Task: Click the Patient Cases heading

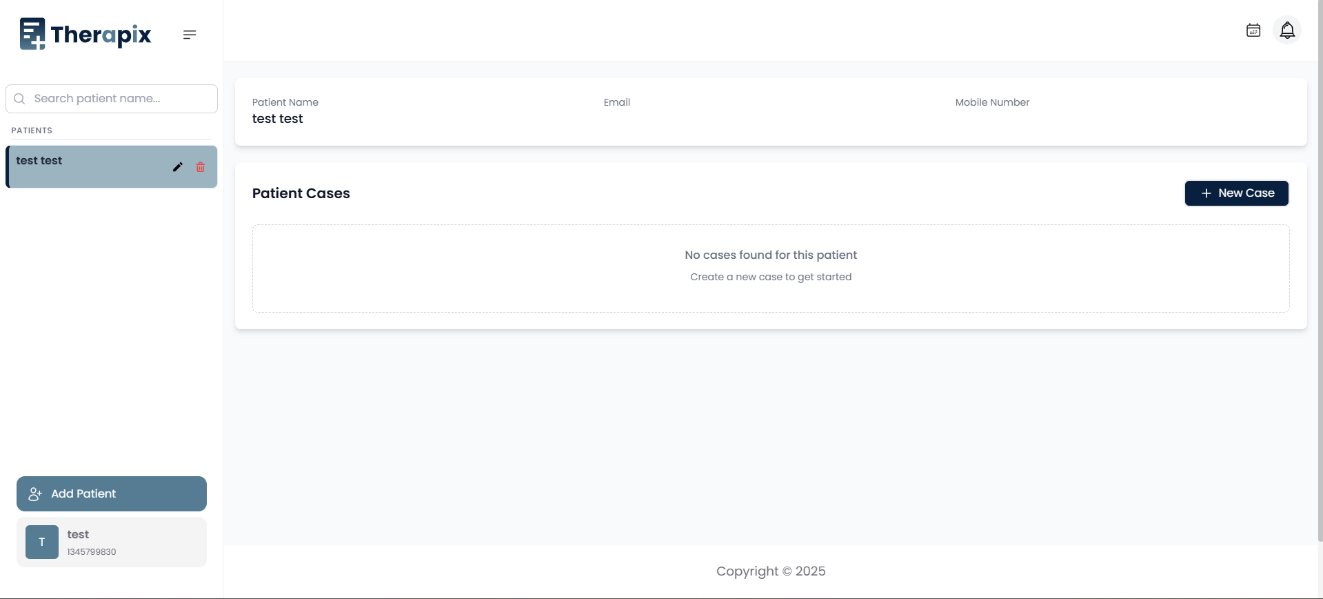Action: [301, 193]
